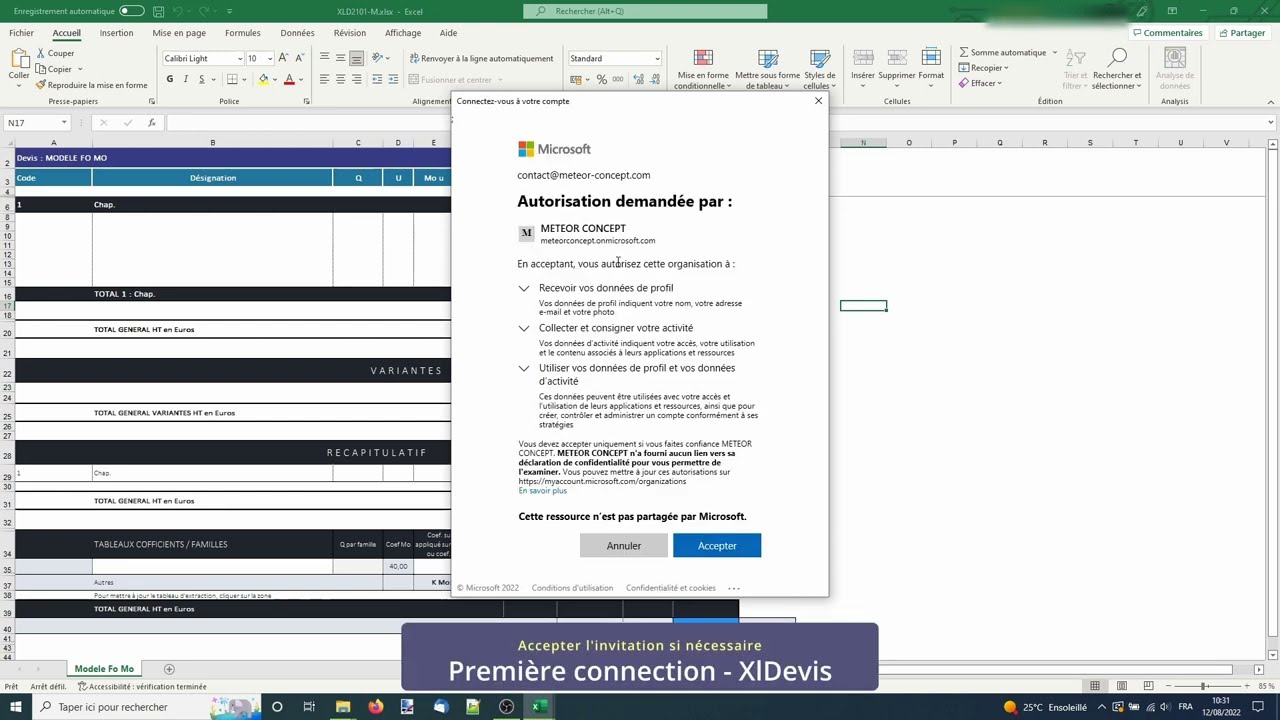Click the align left icon

[324, 79]
